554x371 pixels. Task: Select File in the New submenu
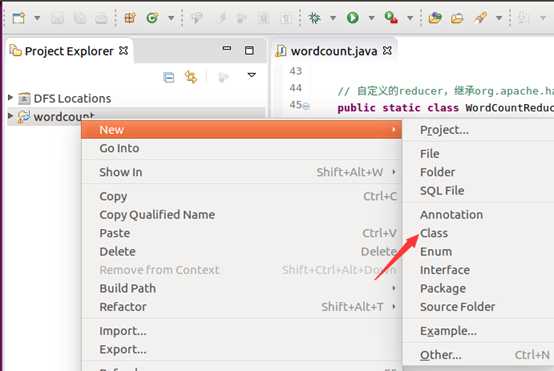479,154
